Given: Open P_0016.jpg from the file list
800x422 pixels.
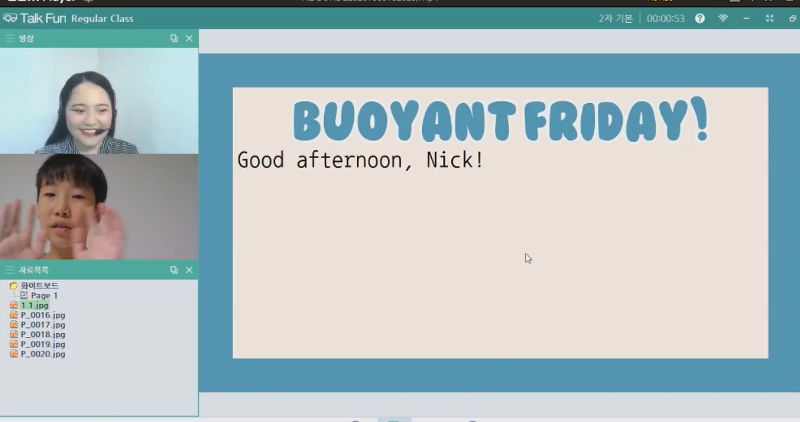Looking at the screenshot, I should click(42, 315).
